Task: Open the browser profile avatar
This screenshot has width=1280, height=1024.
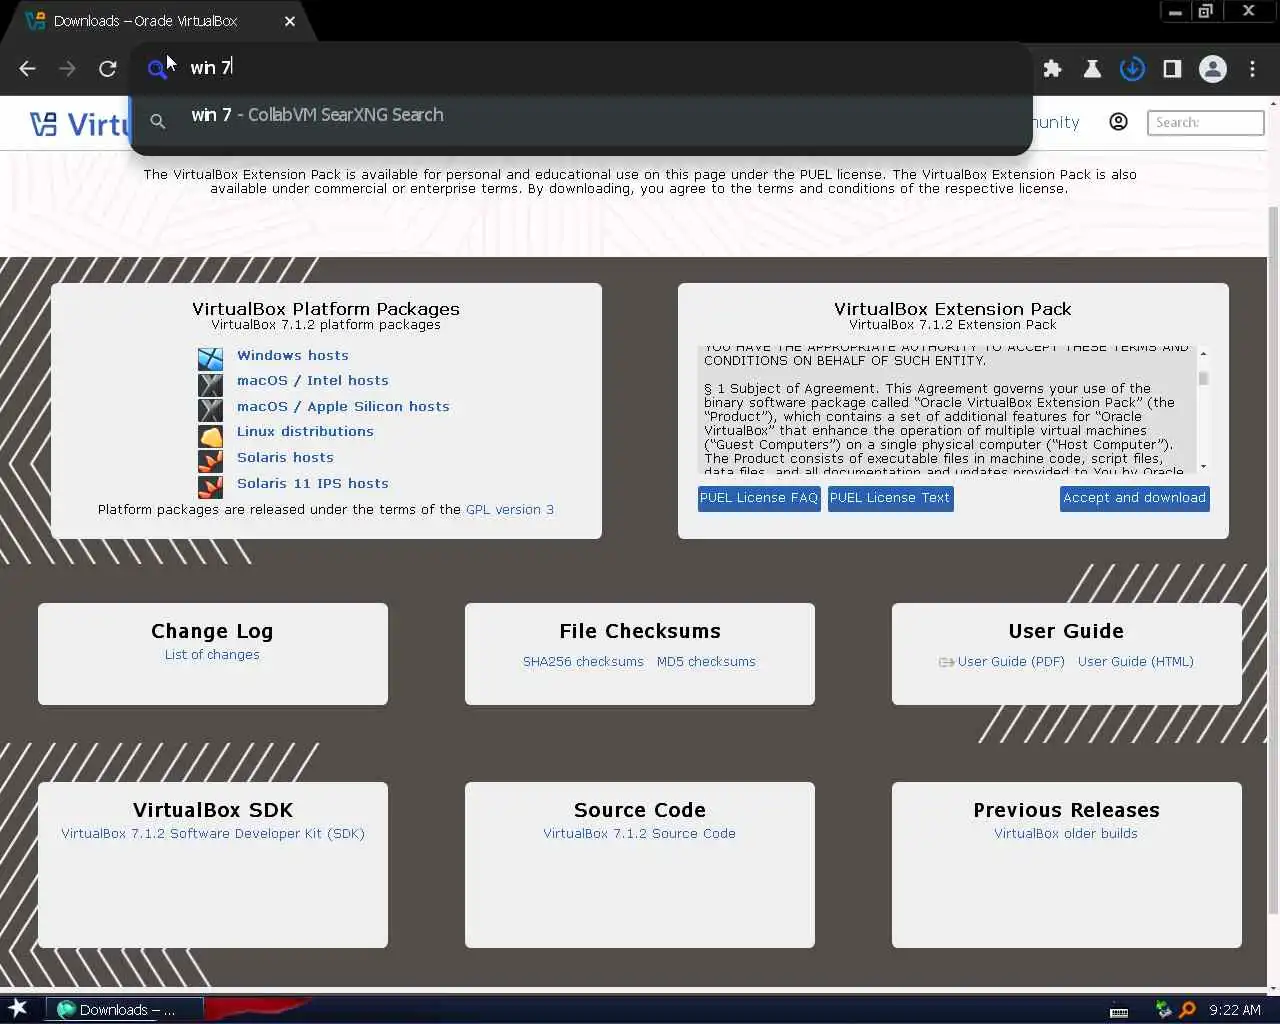Action: (x=1213, y=69)
